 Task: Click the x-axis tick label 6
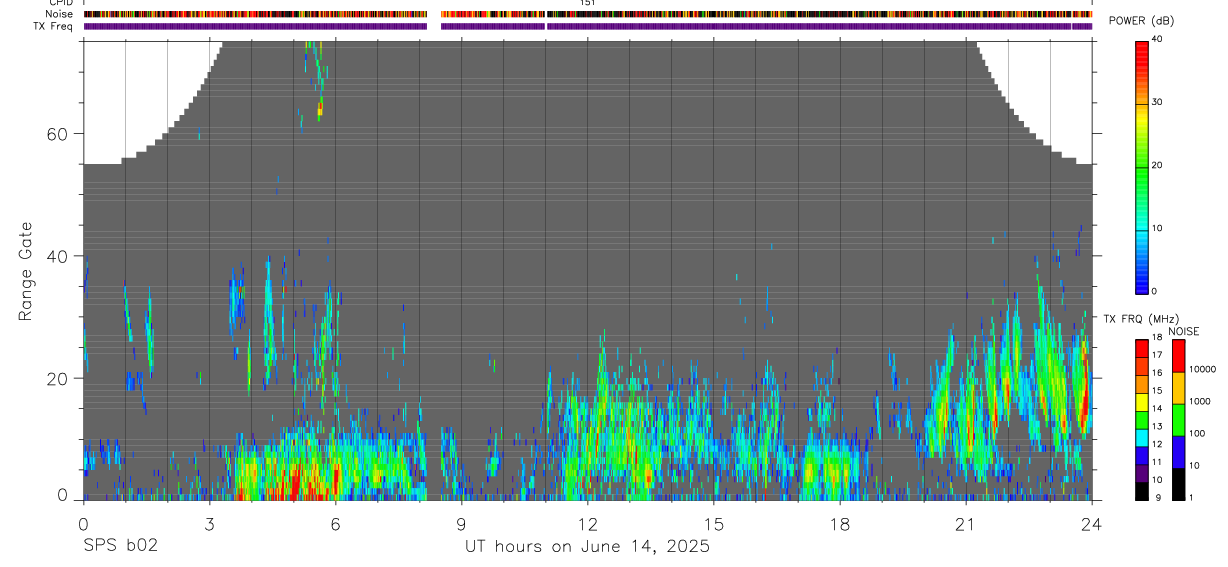[335, 524]
